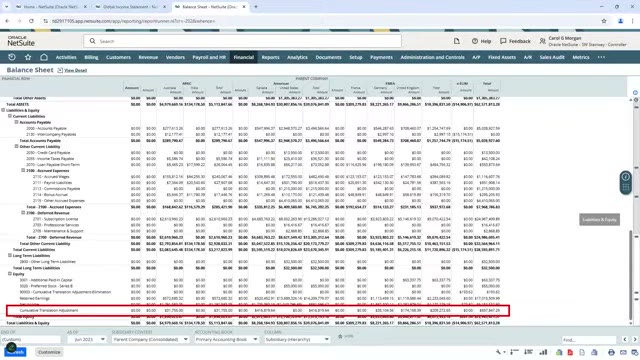
Task: Open the Recent Records clock icon
Action: coord(12,57)
